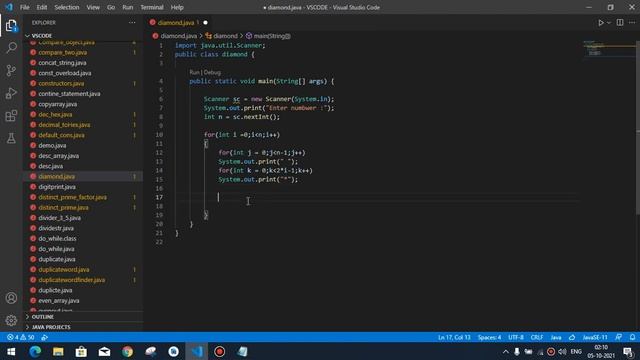640x360 pixels.
Task: Open the Terminal menu
Action: click(152, 7)
